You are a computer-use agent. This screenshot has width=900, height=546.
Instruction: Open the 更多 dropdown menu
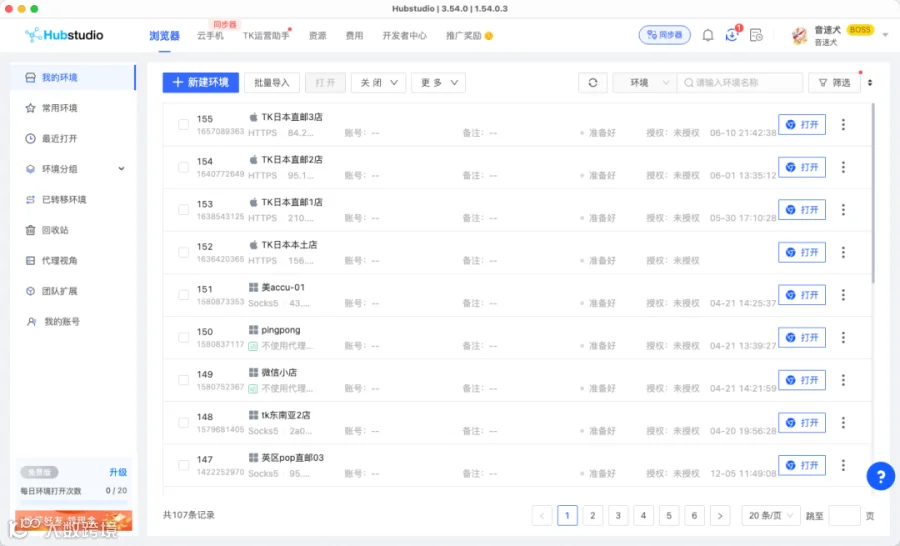coord(439,83)
